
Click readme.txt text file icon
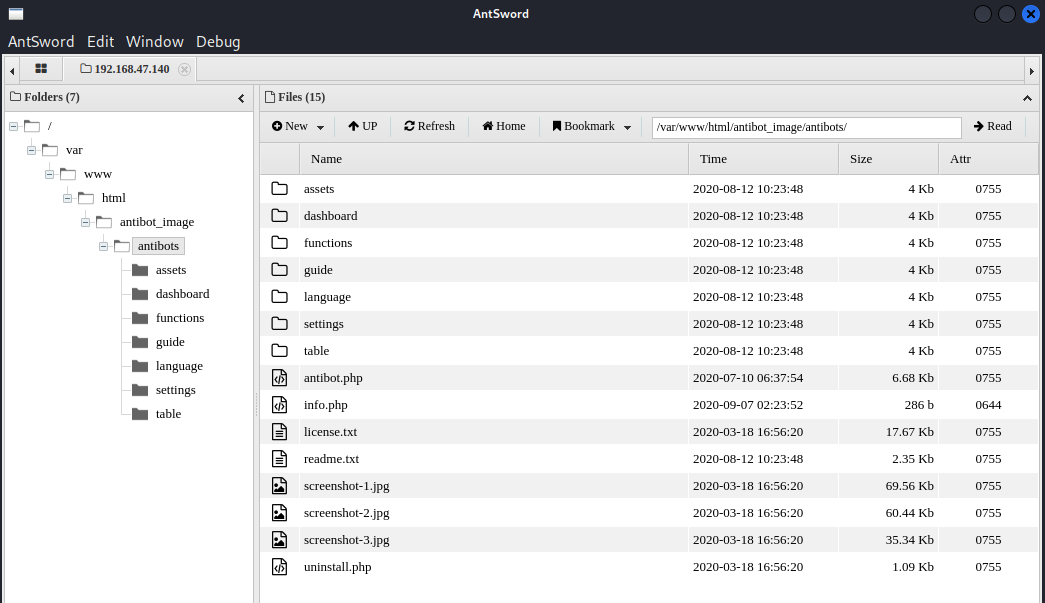coord(279,458)
